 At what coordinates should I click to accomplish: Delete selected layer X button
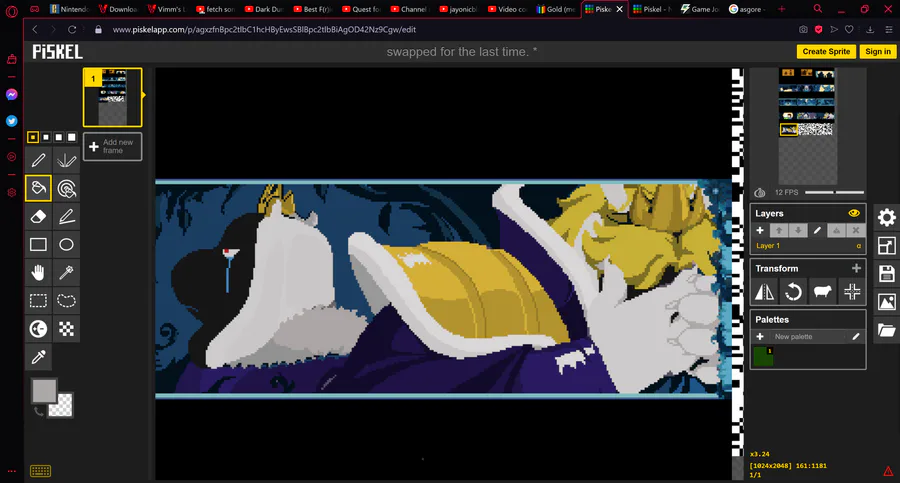pyautogui.click(x=855, y=230)
